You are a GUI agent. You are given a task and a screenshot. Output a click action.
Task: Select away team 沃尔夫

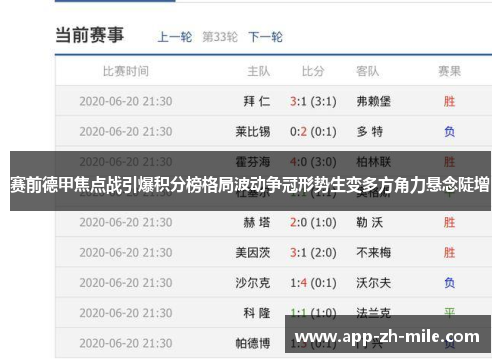coord(373,283)
